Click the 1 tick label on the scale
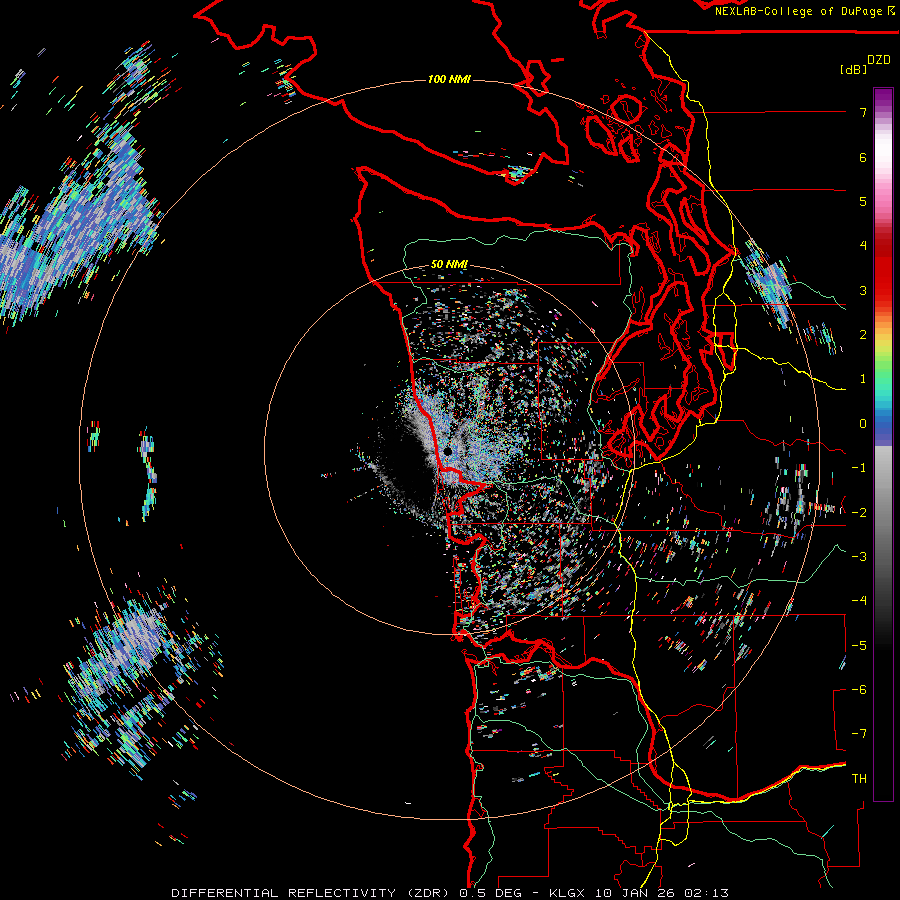The image size is (900, 900). click(863, 379)
